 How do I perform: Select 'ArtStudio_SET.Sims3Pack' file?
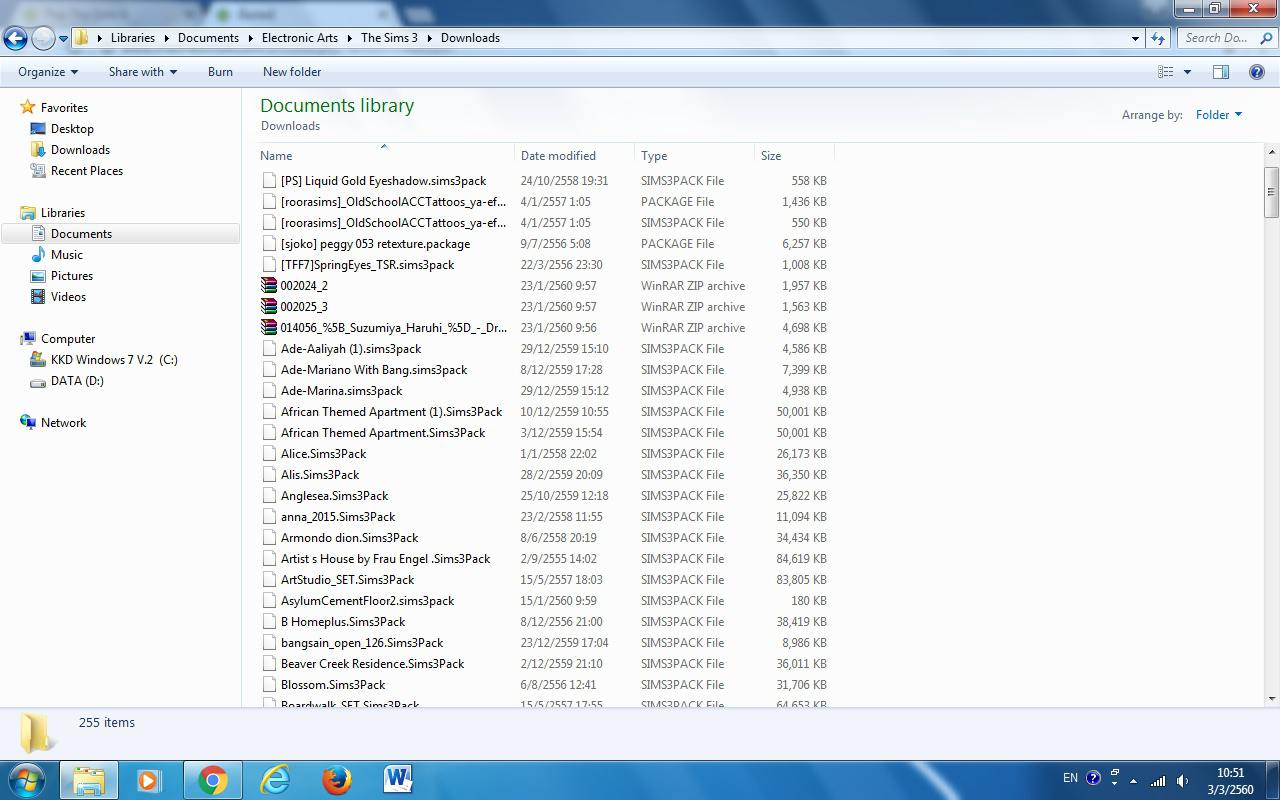[x=347, y=580]
